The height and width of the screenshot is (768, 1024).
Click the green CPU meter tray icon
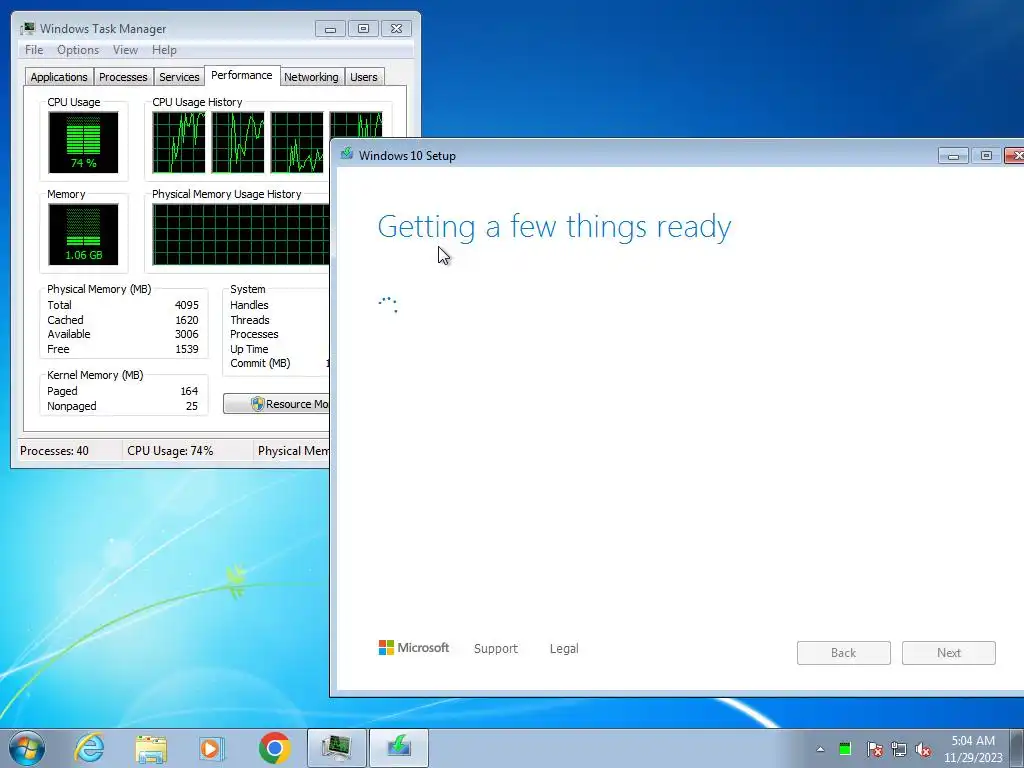click(845, 749)
